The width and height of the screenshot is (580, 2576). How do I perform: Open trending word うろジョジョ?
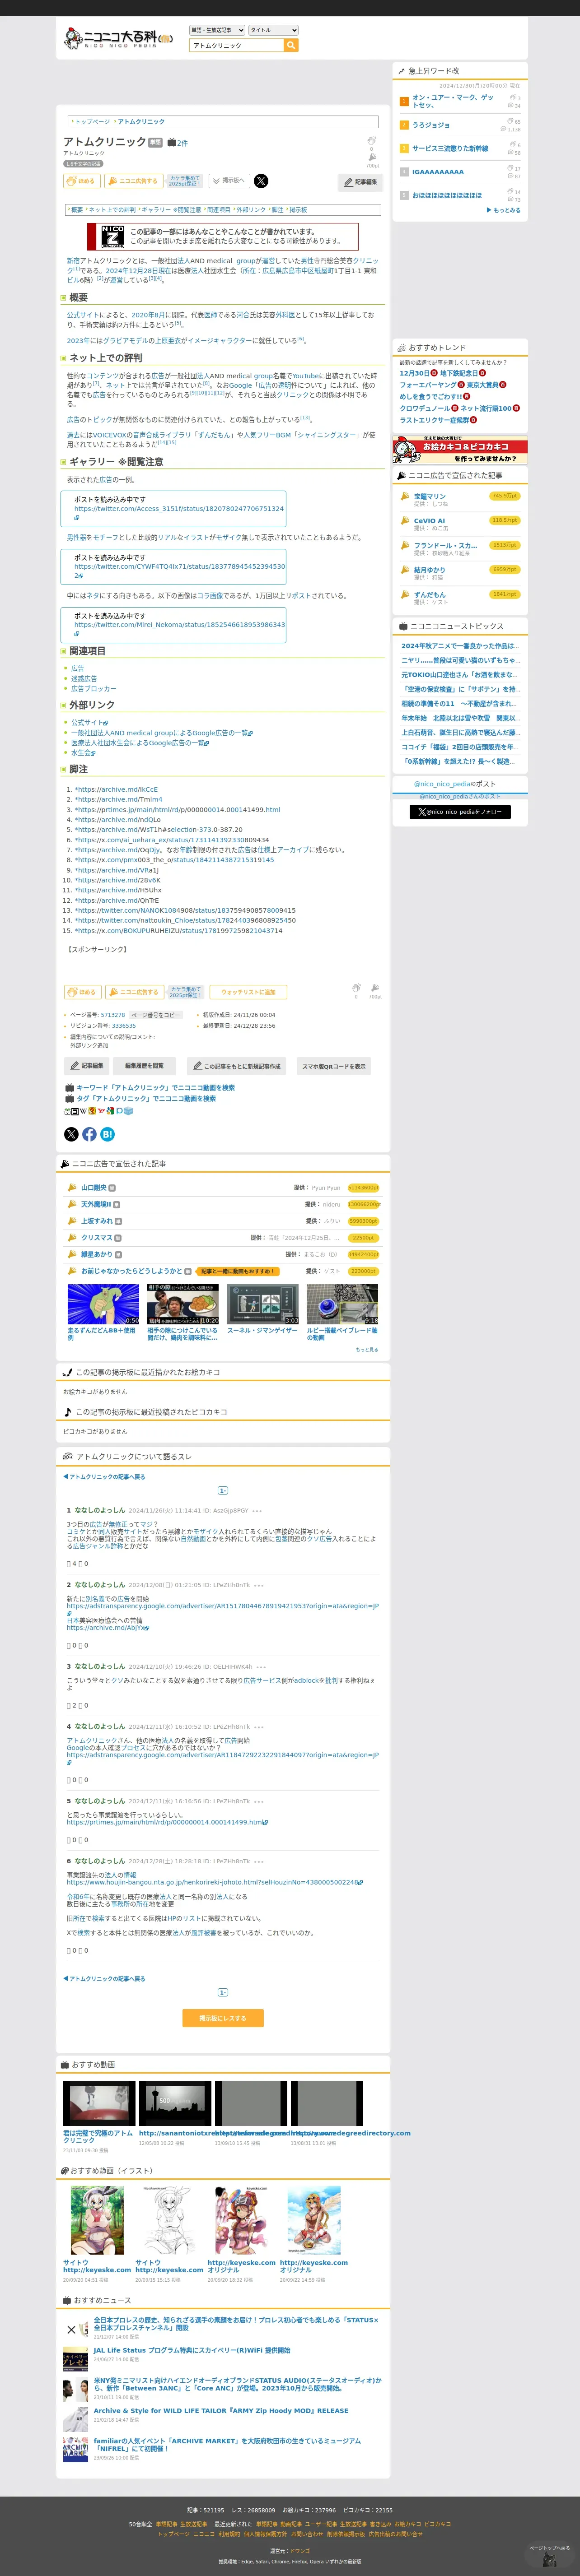point(431,125)
